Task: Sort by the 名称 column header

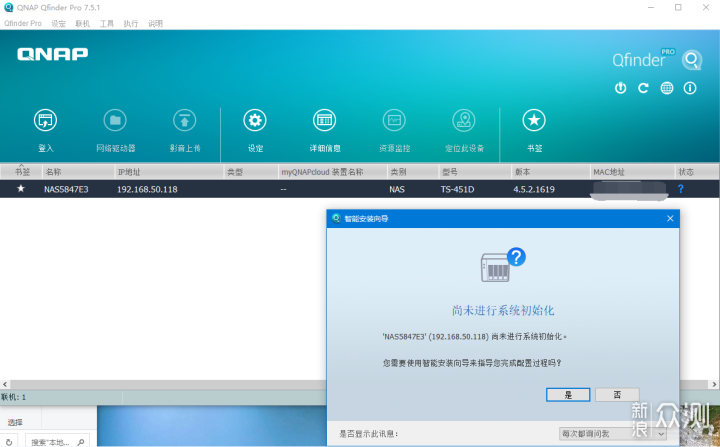Action: pyautogui.click(x=78, y=172)
